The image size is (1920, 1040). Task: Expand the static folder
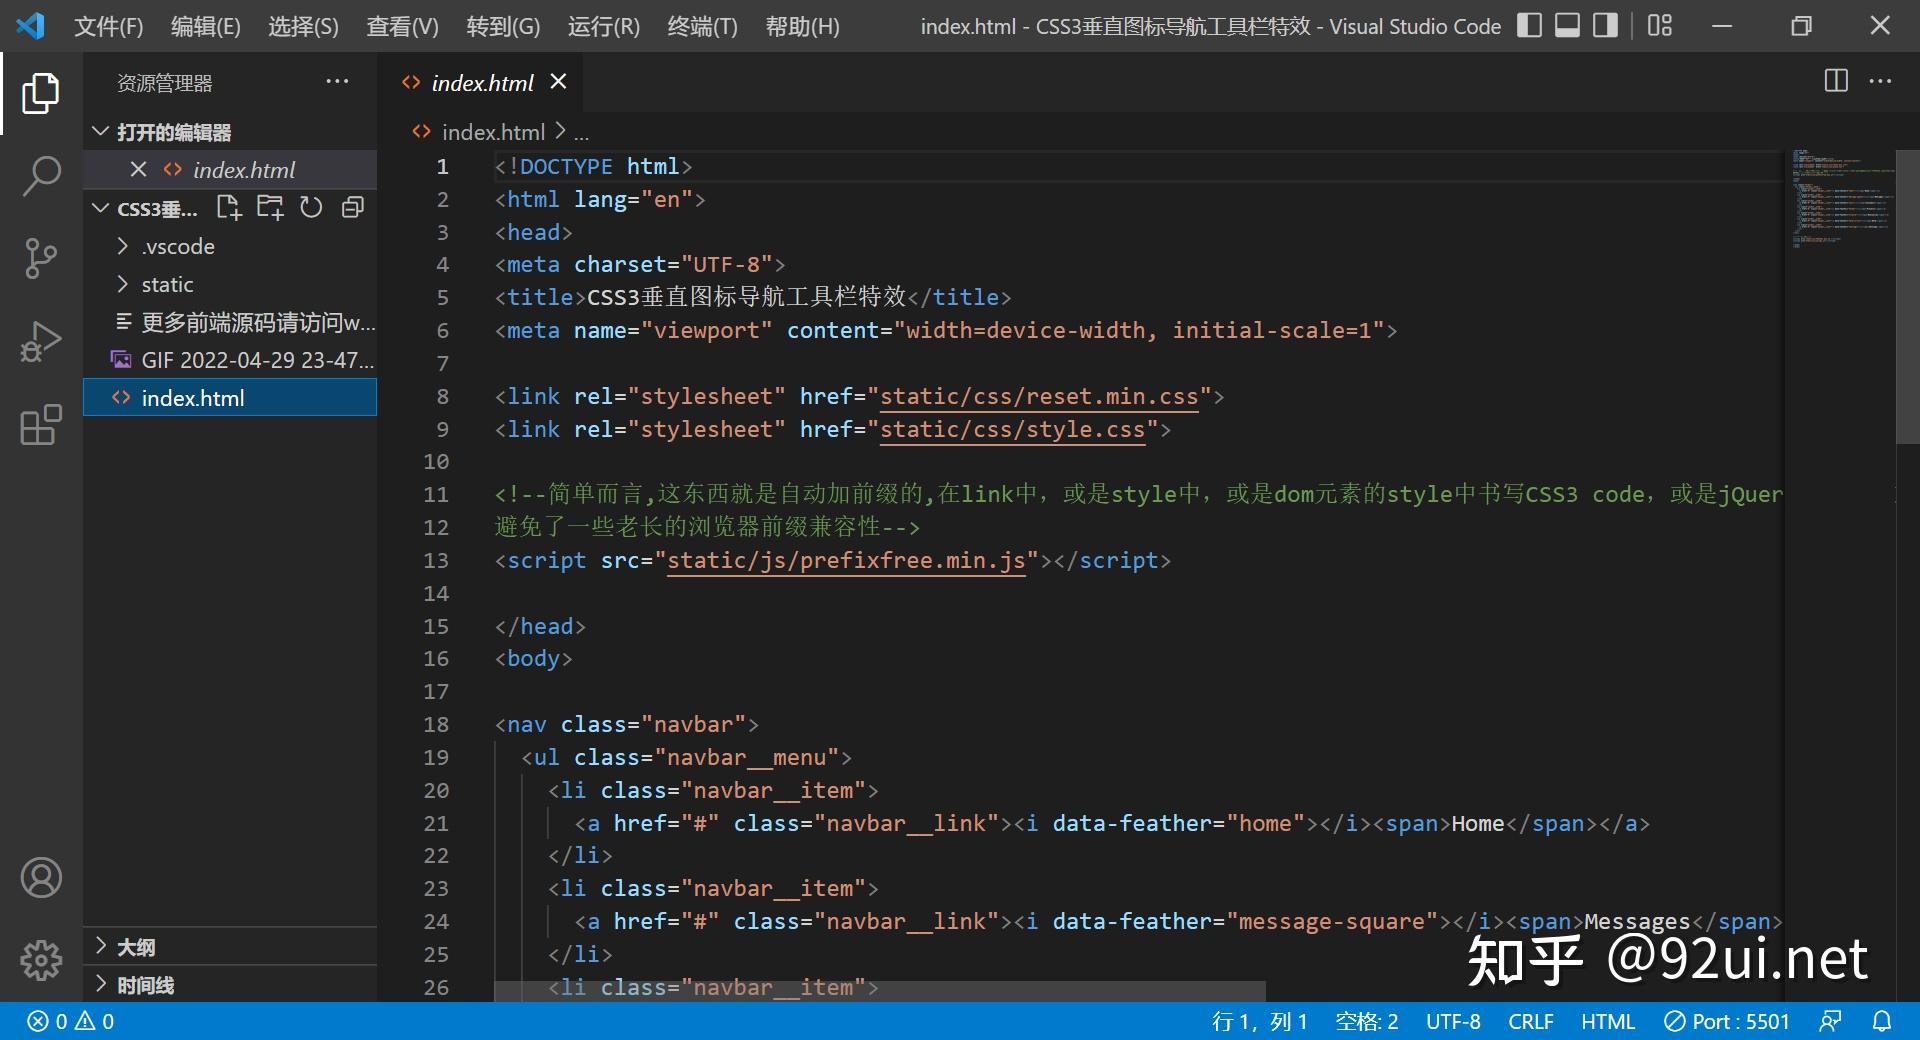tap(230, 284)
